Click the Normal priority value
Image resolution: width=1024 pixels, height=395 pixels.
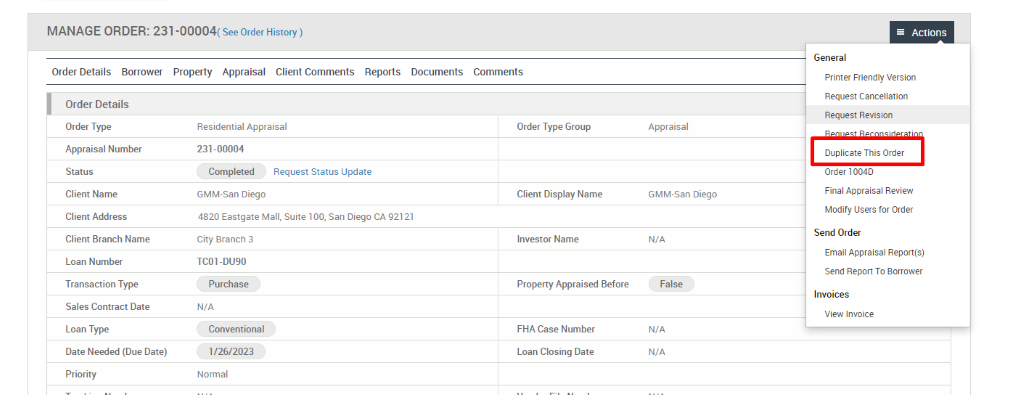coord(212,374)
